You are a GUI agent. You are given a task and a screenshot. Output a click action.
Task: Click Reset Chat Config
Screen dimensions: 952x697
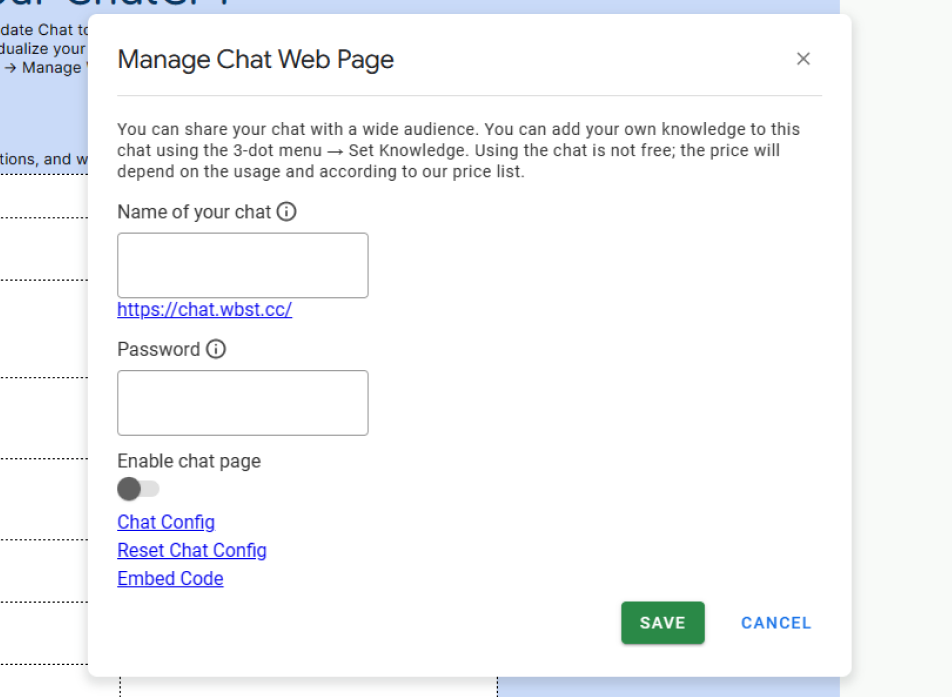[191, 550]
